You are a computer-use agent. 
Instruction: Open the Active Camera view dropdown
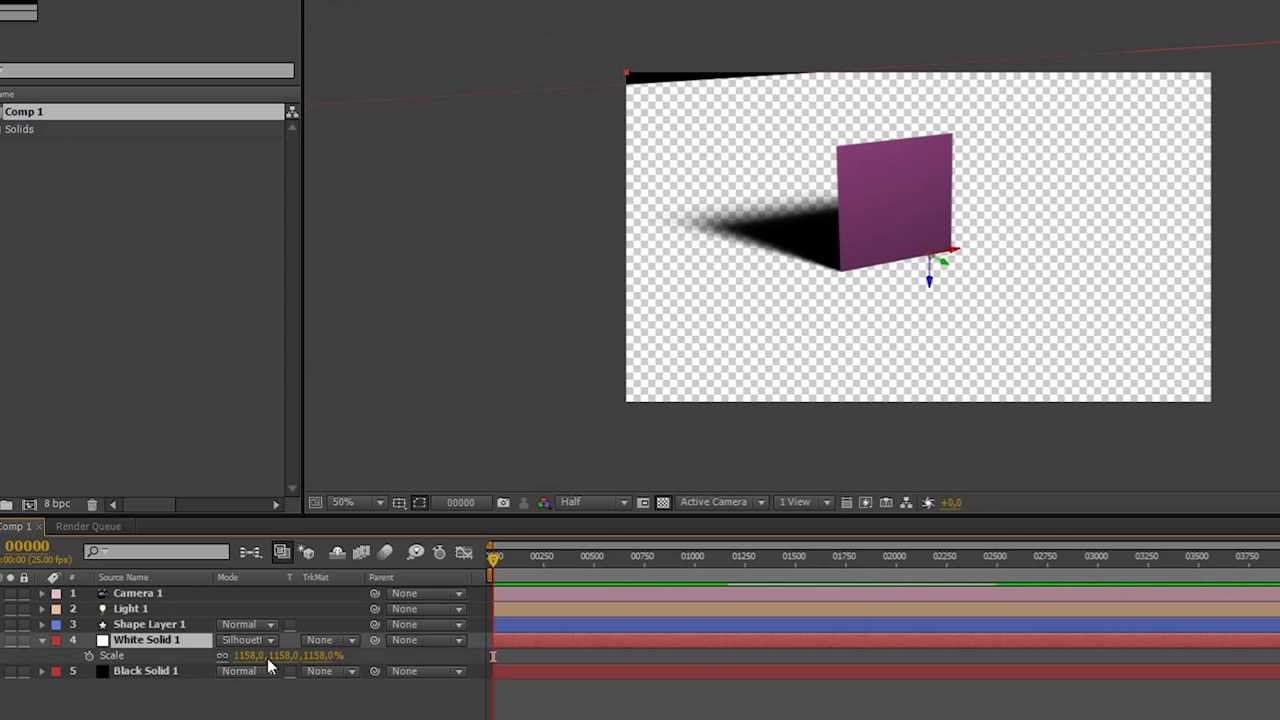click(x=723, y=503)
